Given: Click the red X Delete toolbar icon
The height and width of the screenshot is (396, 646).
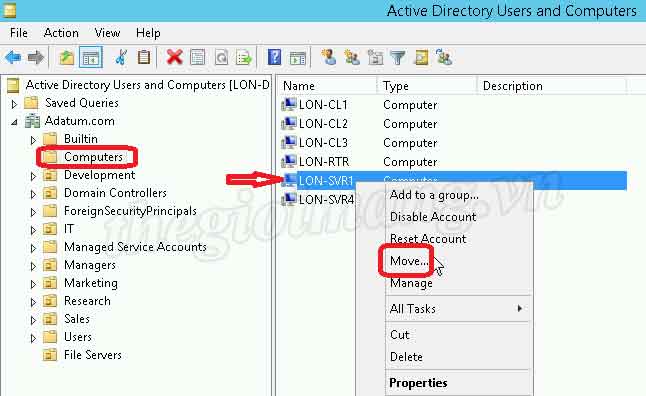Looking at the screenshot, I should coord(175,57).
